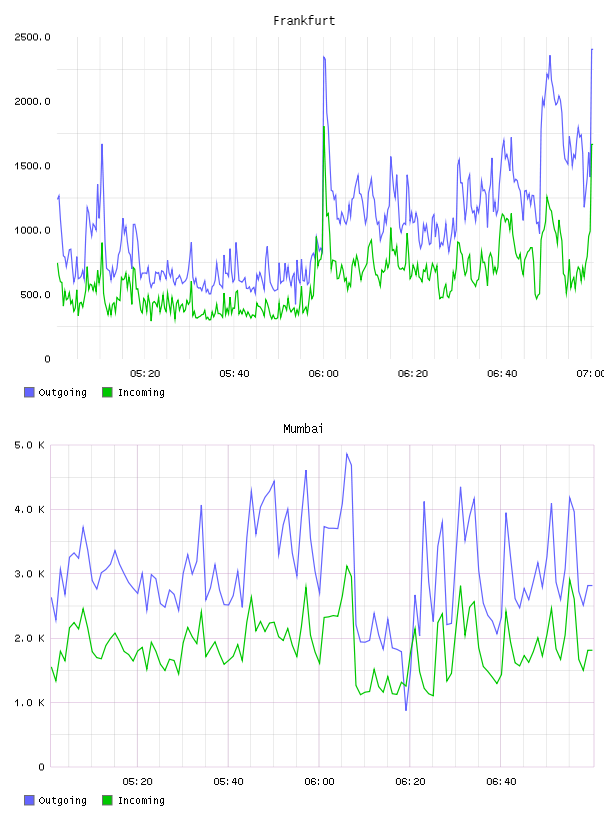Viewport: 608px width, 816px height.
Task: Click Mumbai x-axis label 06:40
Action: tap(501, 782)
